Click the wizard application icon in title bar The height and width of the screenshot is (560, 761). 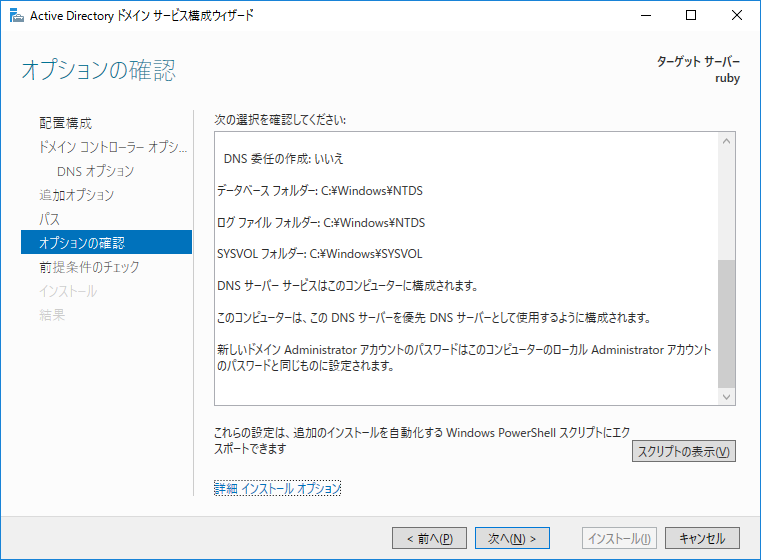click(x=17, y=16)
